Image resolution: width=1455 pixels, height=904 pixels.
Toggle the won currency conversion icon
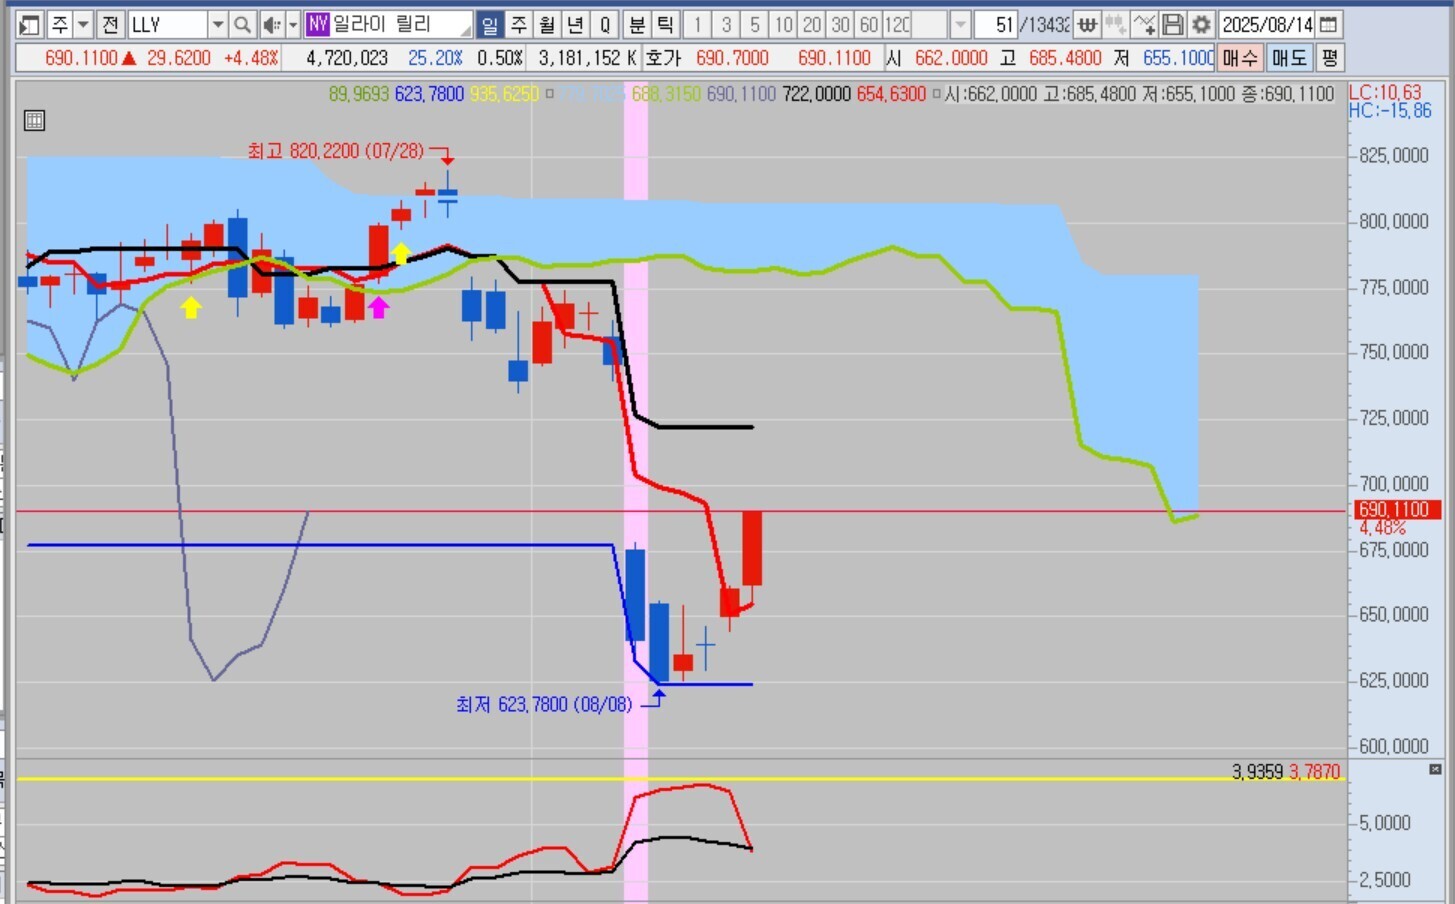[1087, 24]
